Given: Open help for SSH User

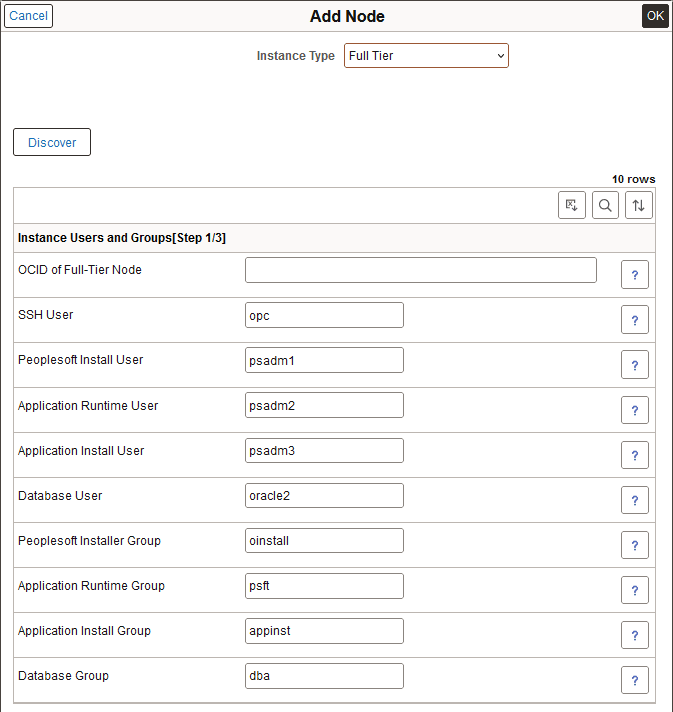Looking at the screenshot, I should click(x=635, y=320).
